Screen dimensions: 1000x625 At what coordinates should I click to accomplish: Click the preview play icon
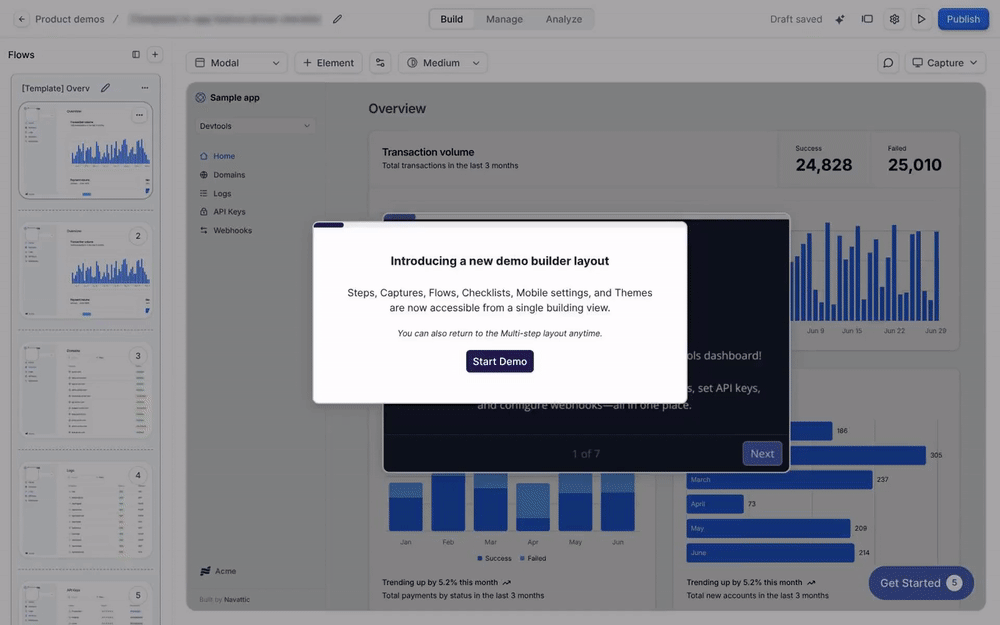click(x=922, y=19)
